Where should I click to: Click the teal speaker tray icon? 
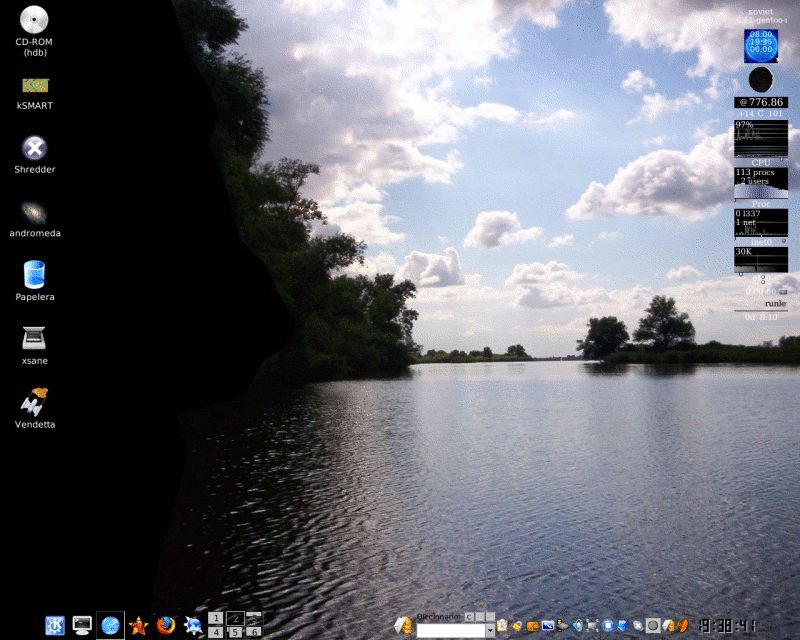pyautogui.click(x=578, y=626)
